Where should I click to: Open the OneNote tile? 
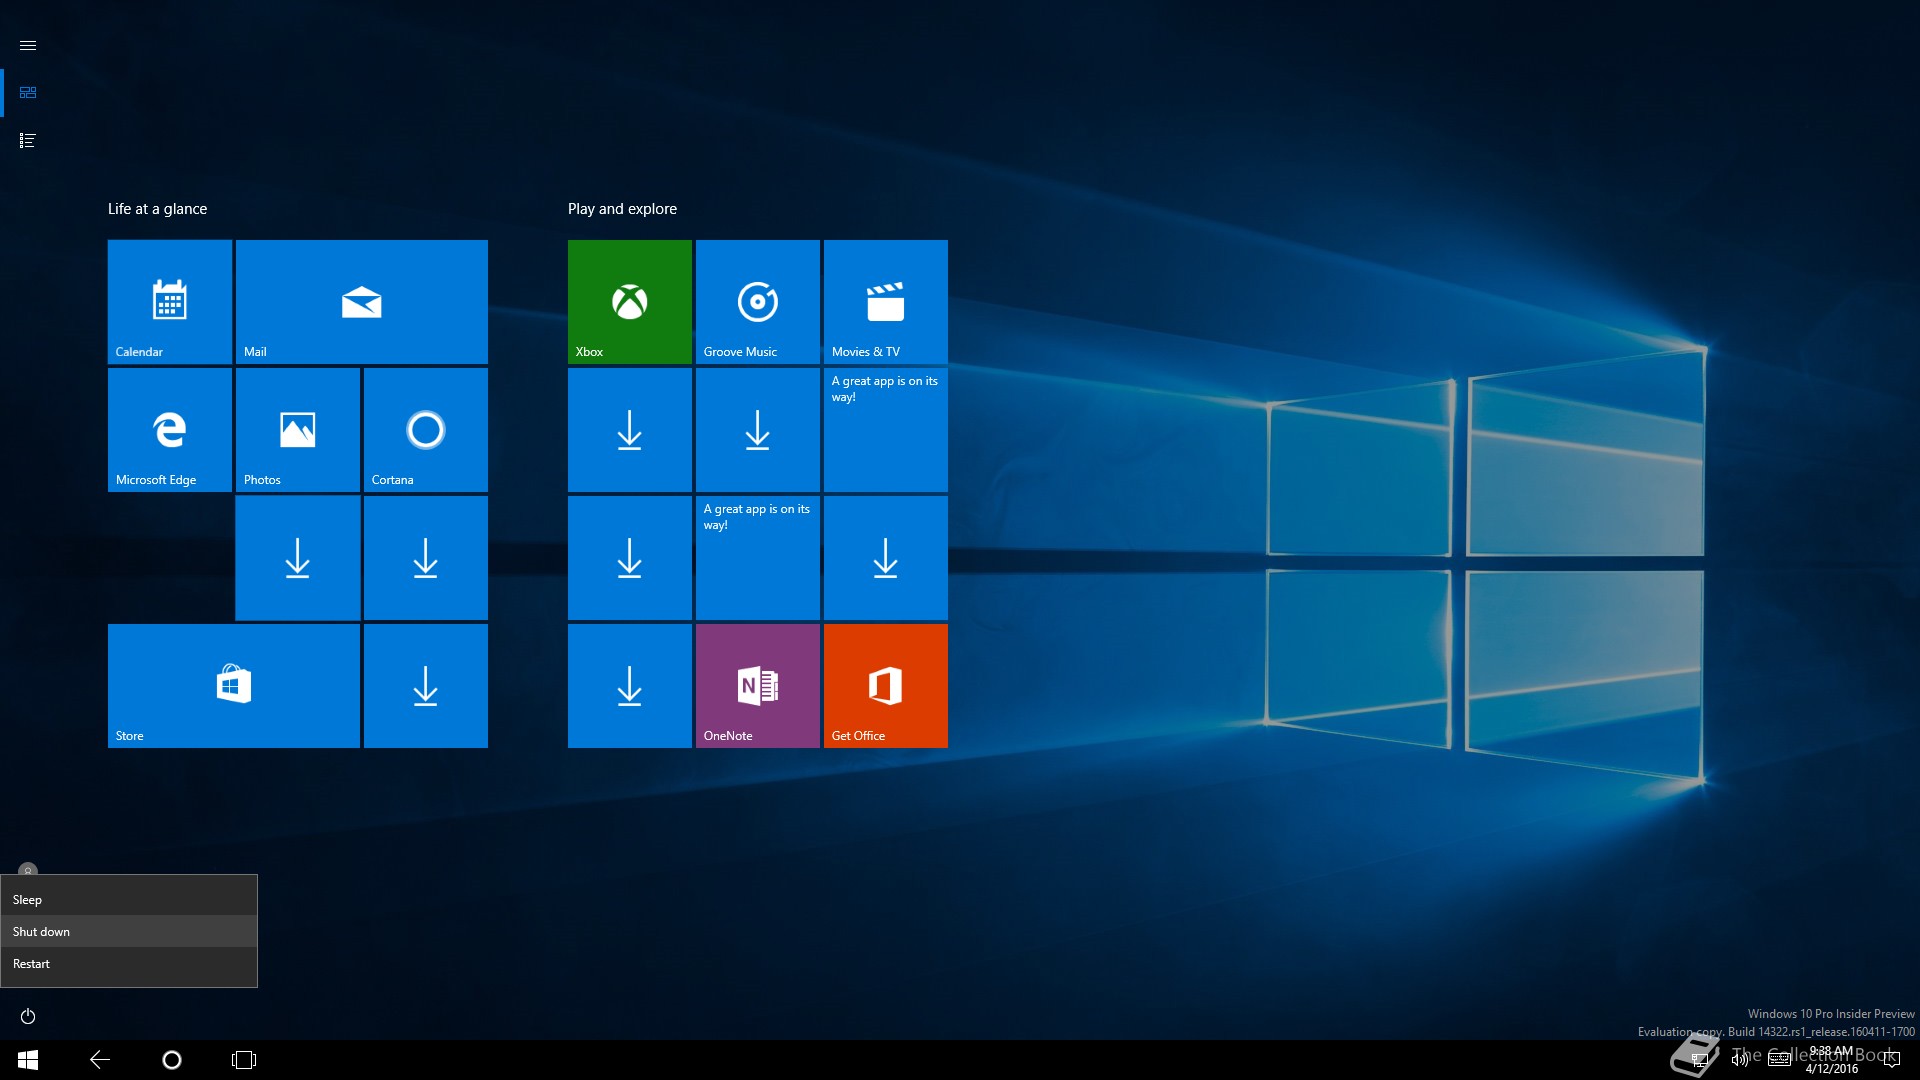(x=758, y=686)
